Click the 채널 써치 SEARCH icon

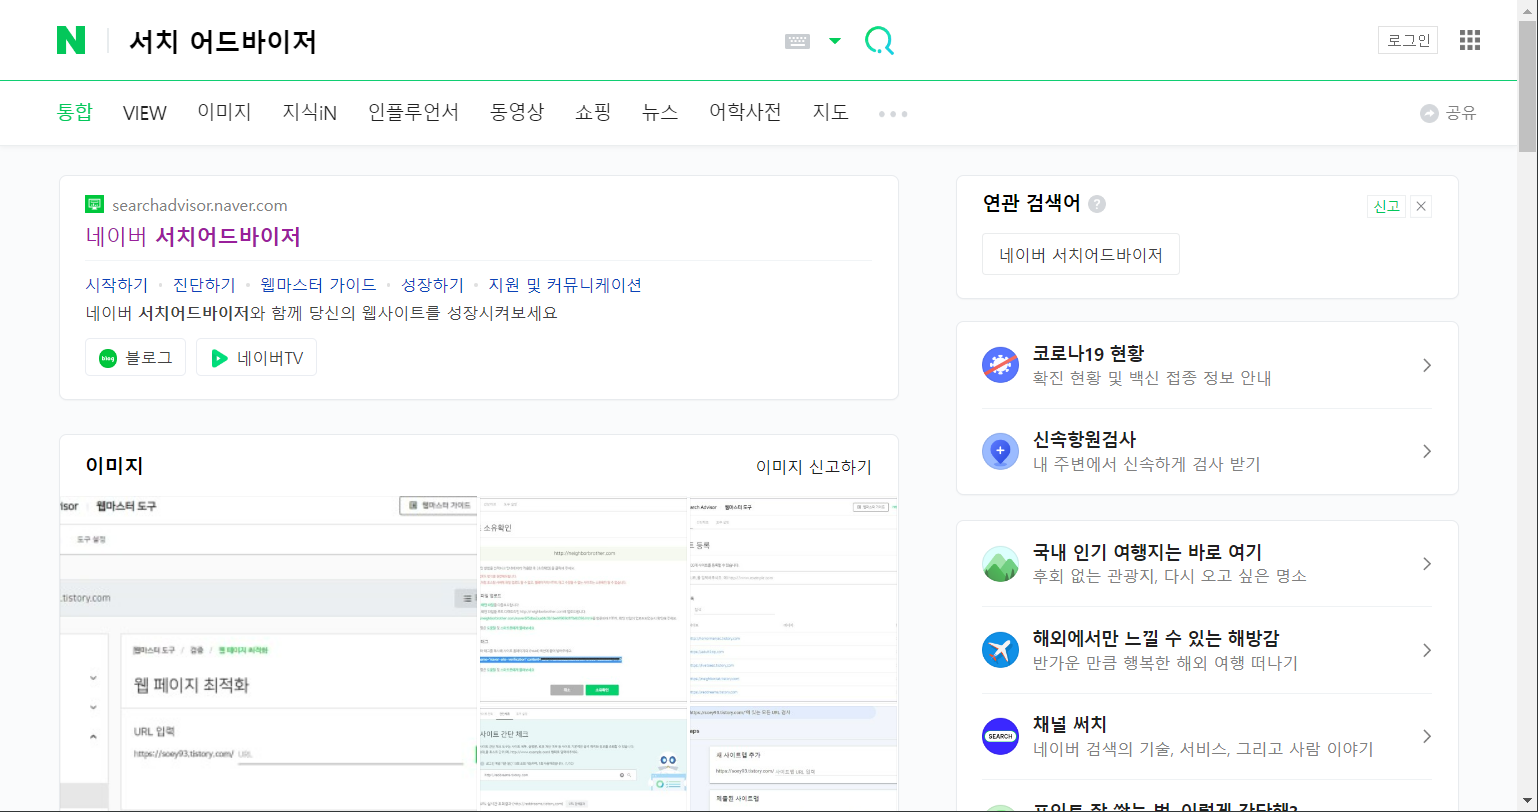coord(1000,736)
